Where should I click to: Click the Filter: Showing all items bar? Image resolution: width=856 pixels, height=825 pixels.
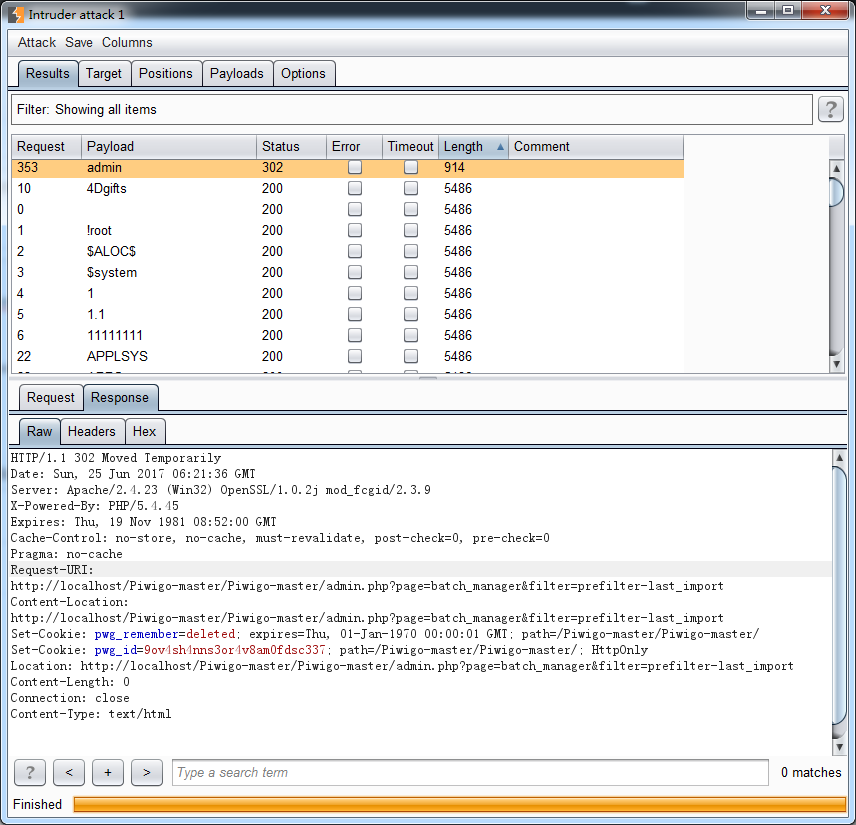[412, 110]
